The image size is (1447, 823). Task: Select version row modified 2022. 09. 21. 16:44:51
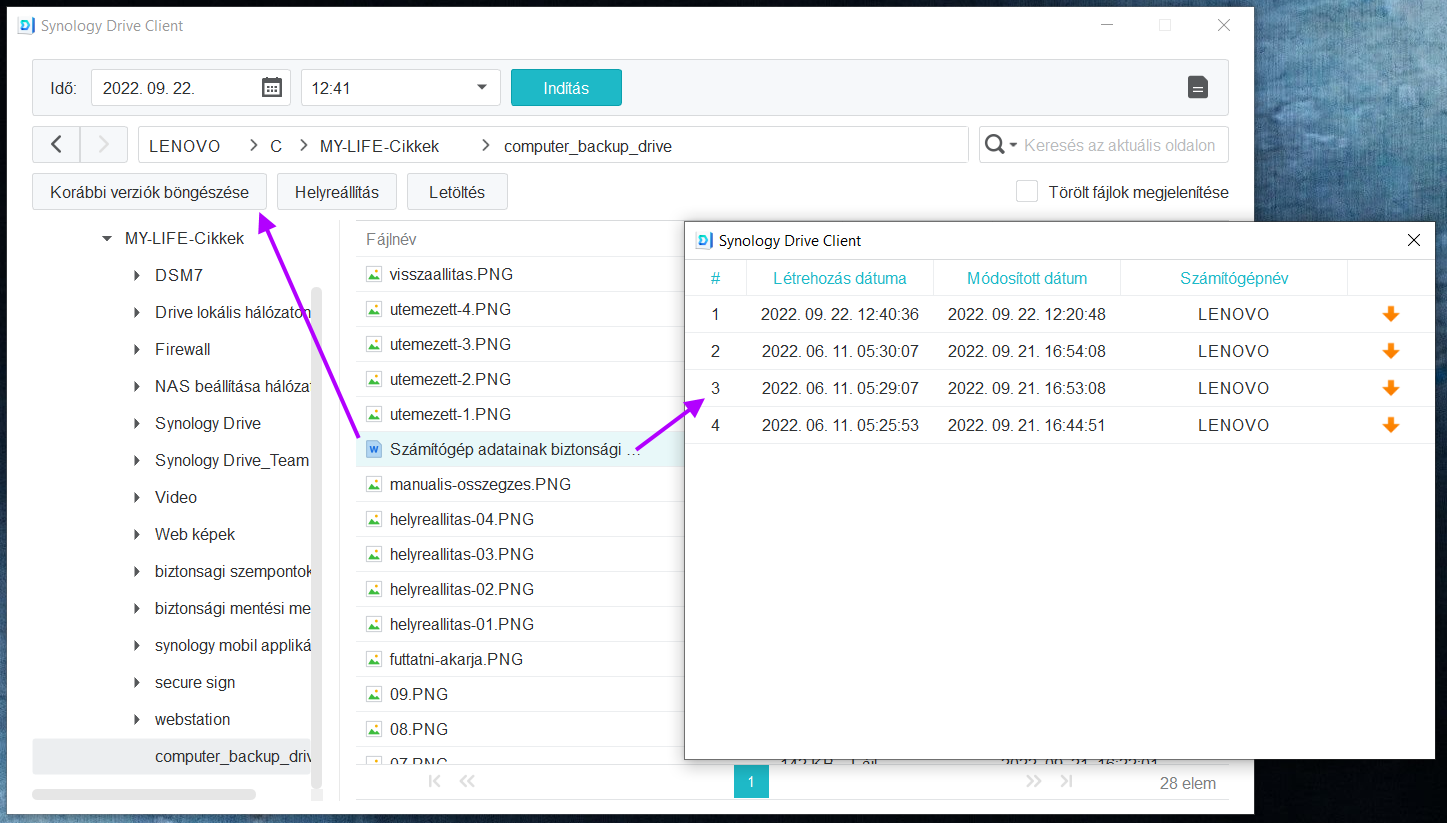(1060, 425)
